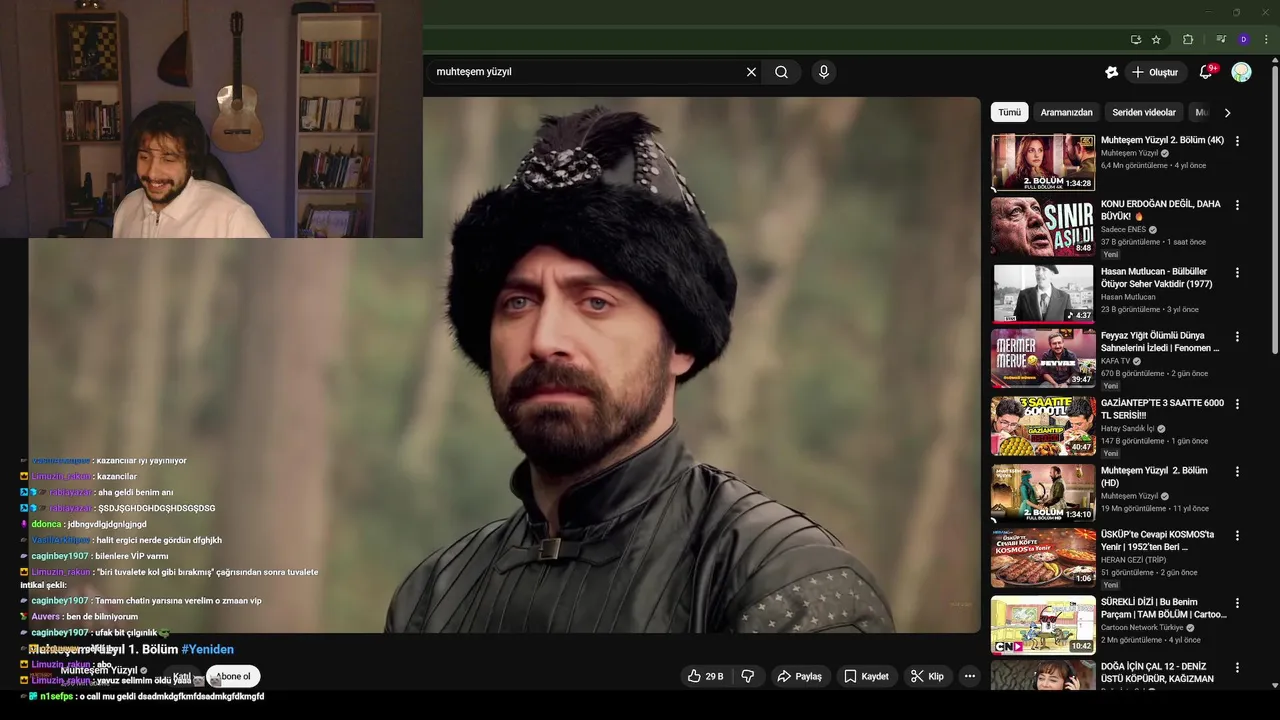
Task: Click the HERAN GEZİ (TRİP) channel name
Action: click(1134, 560)
